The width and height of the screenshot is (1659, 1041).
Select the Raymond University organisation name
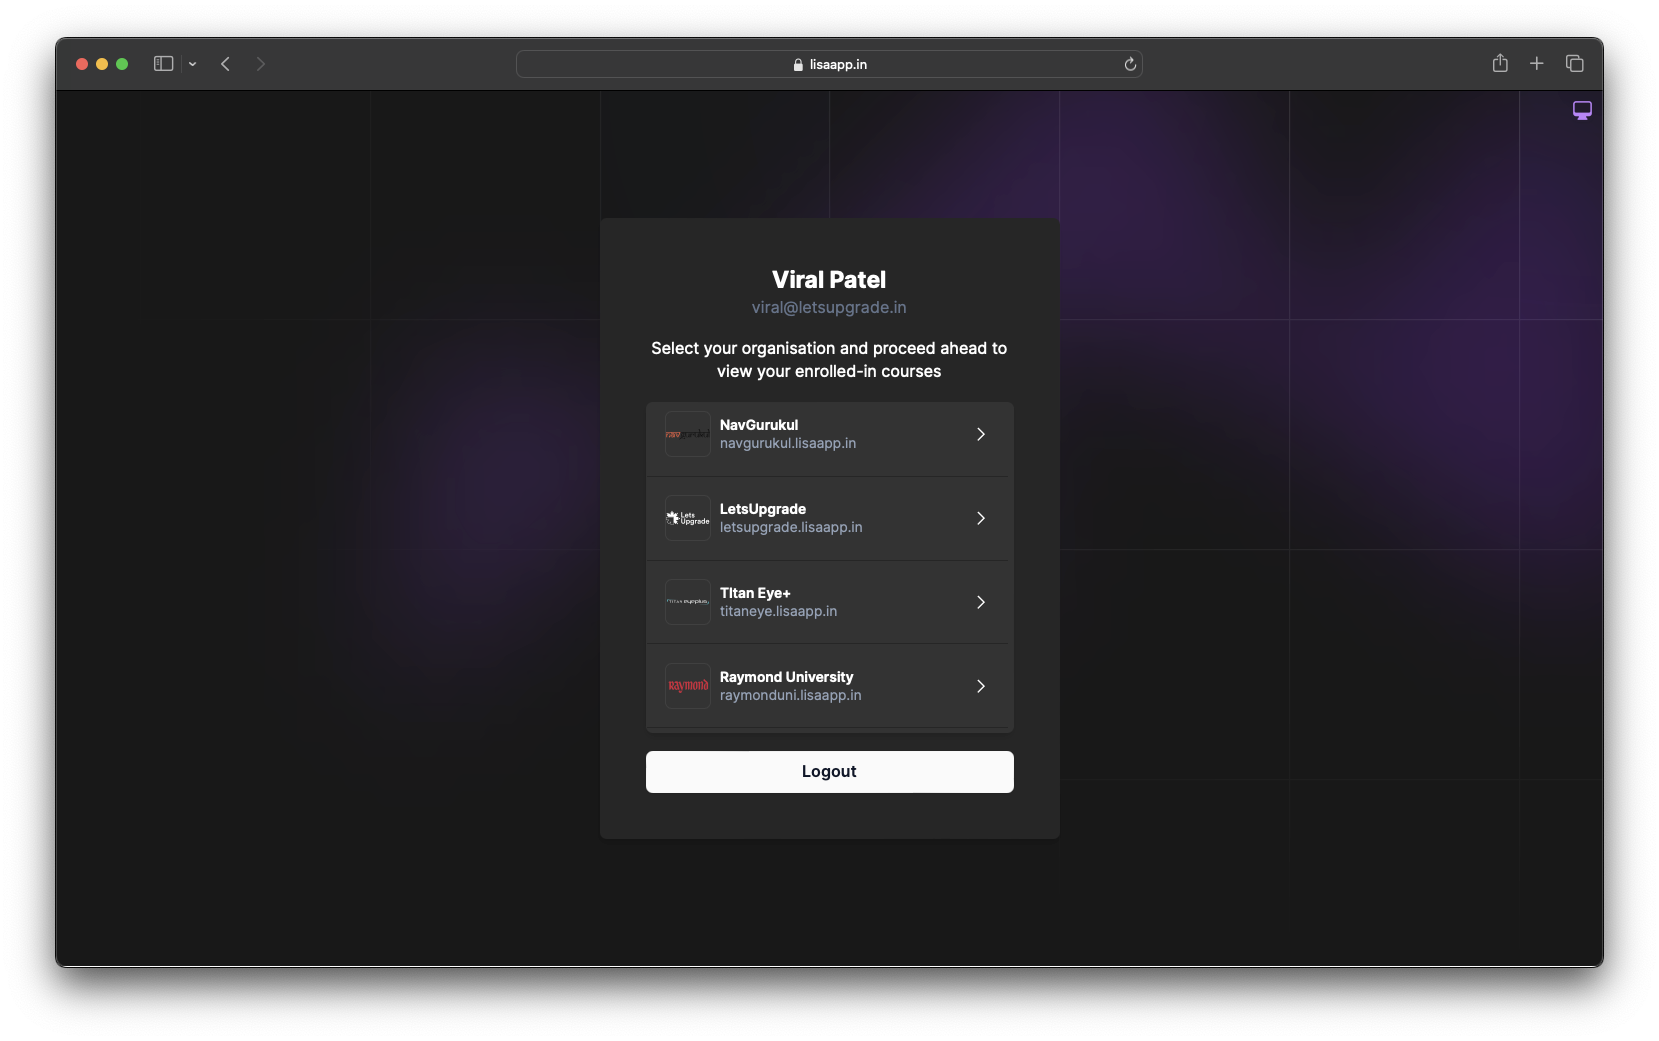coord(787,677)
